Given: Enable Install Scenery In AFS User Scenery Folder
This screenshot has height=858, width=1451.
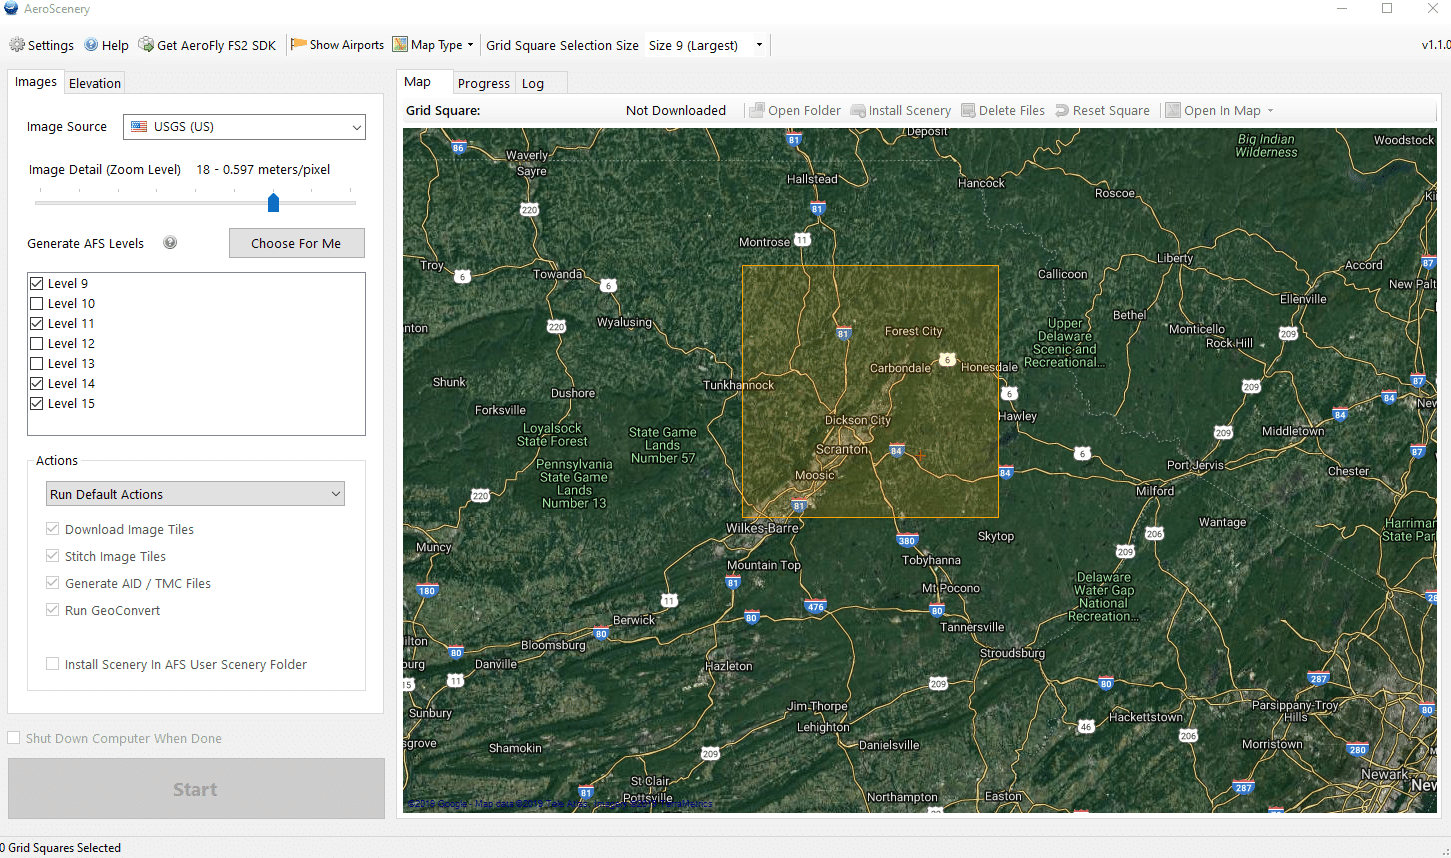Looking at the screenshot, I should point(53,664).
